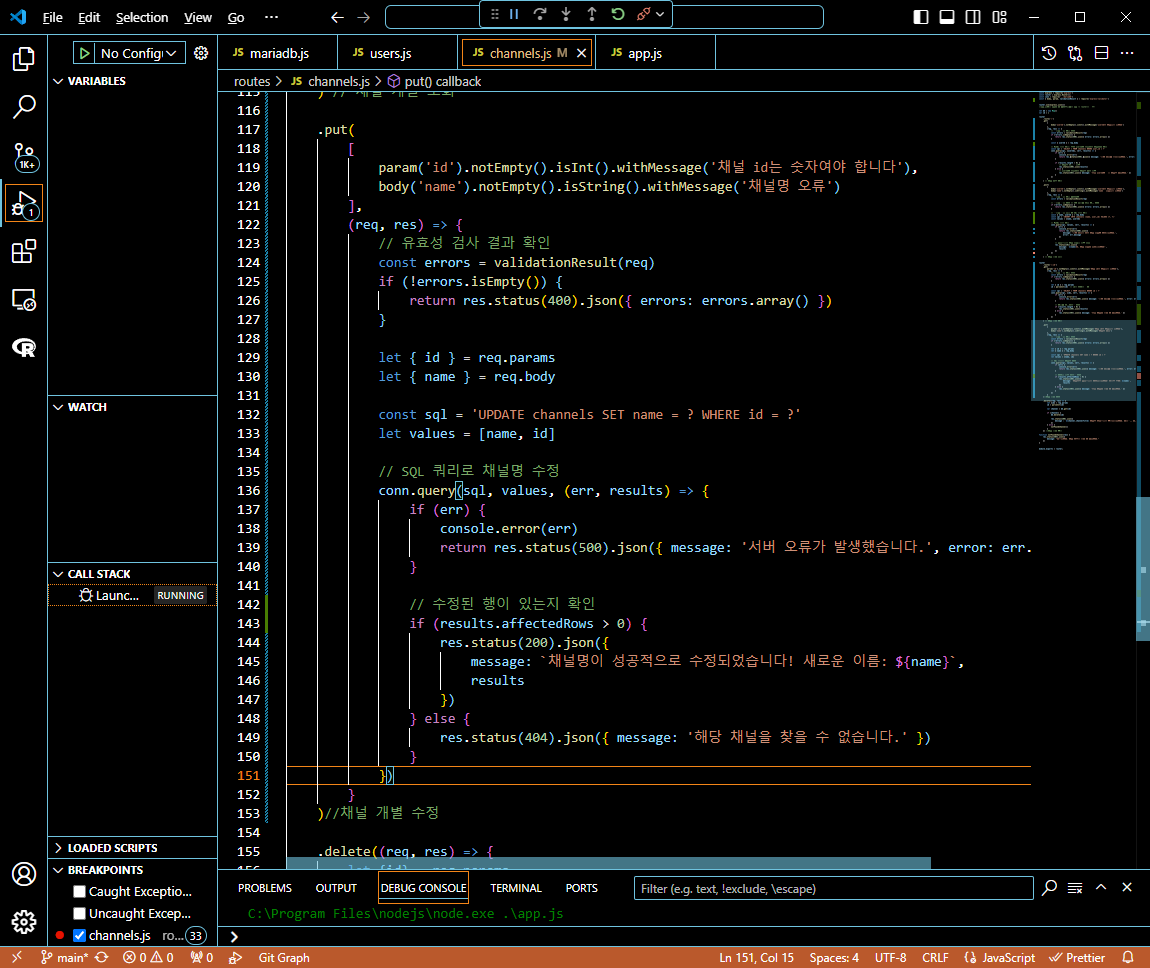Go forward with the navigation arrow

(364, 17)
